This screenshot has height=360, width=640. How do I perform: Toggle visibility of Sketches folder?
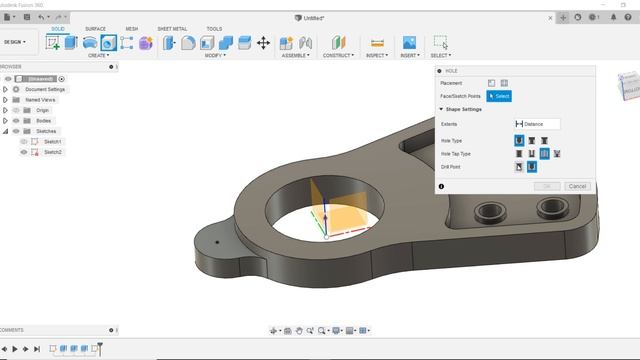pos(16,131)
